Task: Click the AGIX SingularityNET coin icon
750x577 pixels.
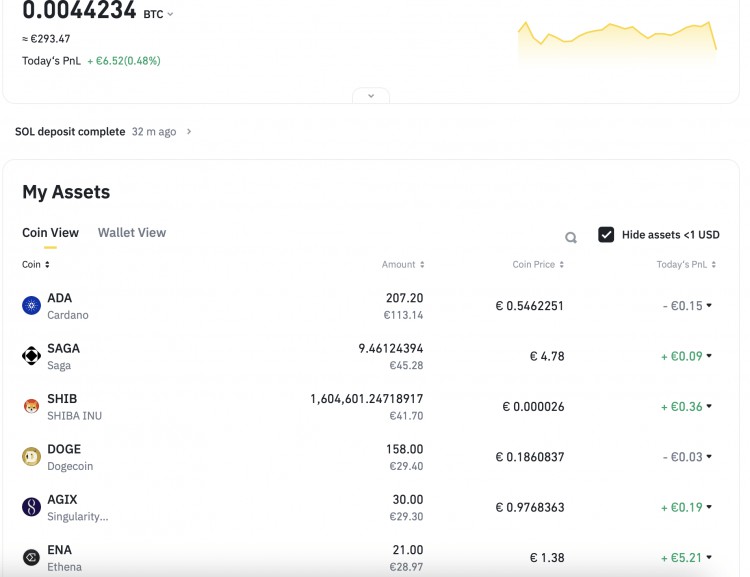Action: coord(31,507)
